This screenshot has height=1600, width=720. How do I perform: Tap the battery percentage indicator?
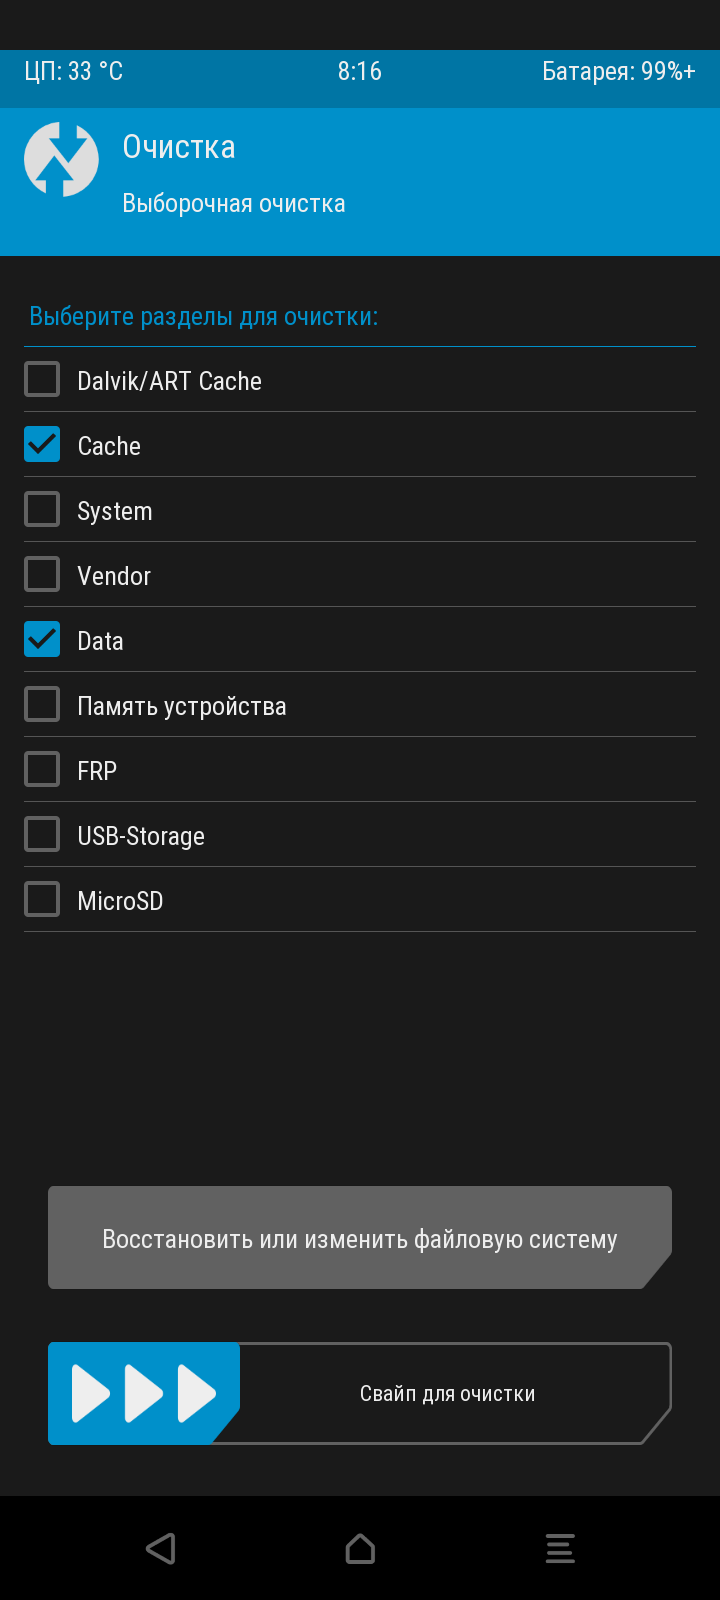pyautogui.click(x=618, y=71)
